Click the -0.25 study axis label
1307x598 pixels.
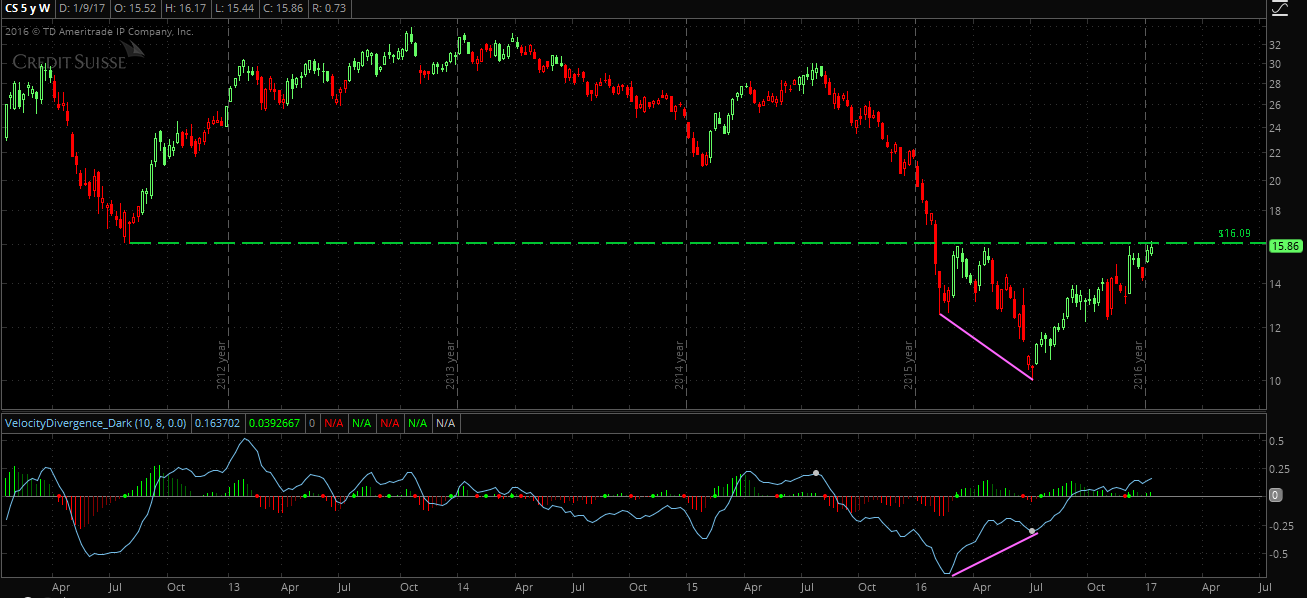coord(1282,525)
